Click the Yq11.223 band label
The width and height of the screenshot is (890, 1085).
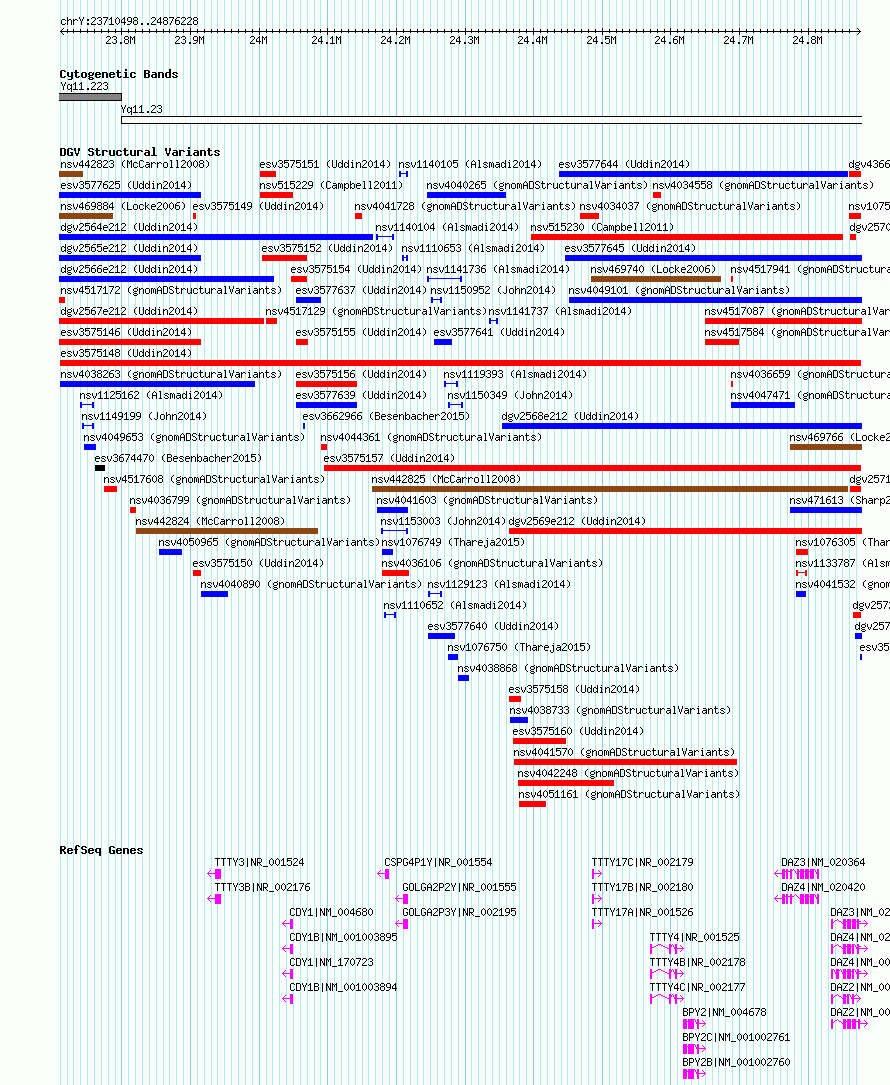[x=84, y=86]
